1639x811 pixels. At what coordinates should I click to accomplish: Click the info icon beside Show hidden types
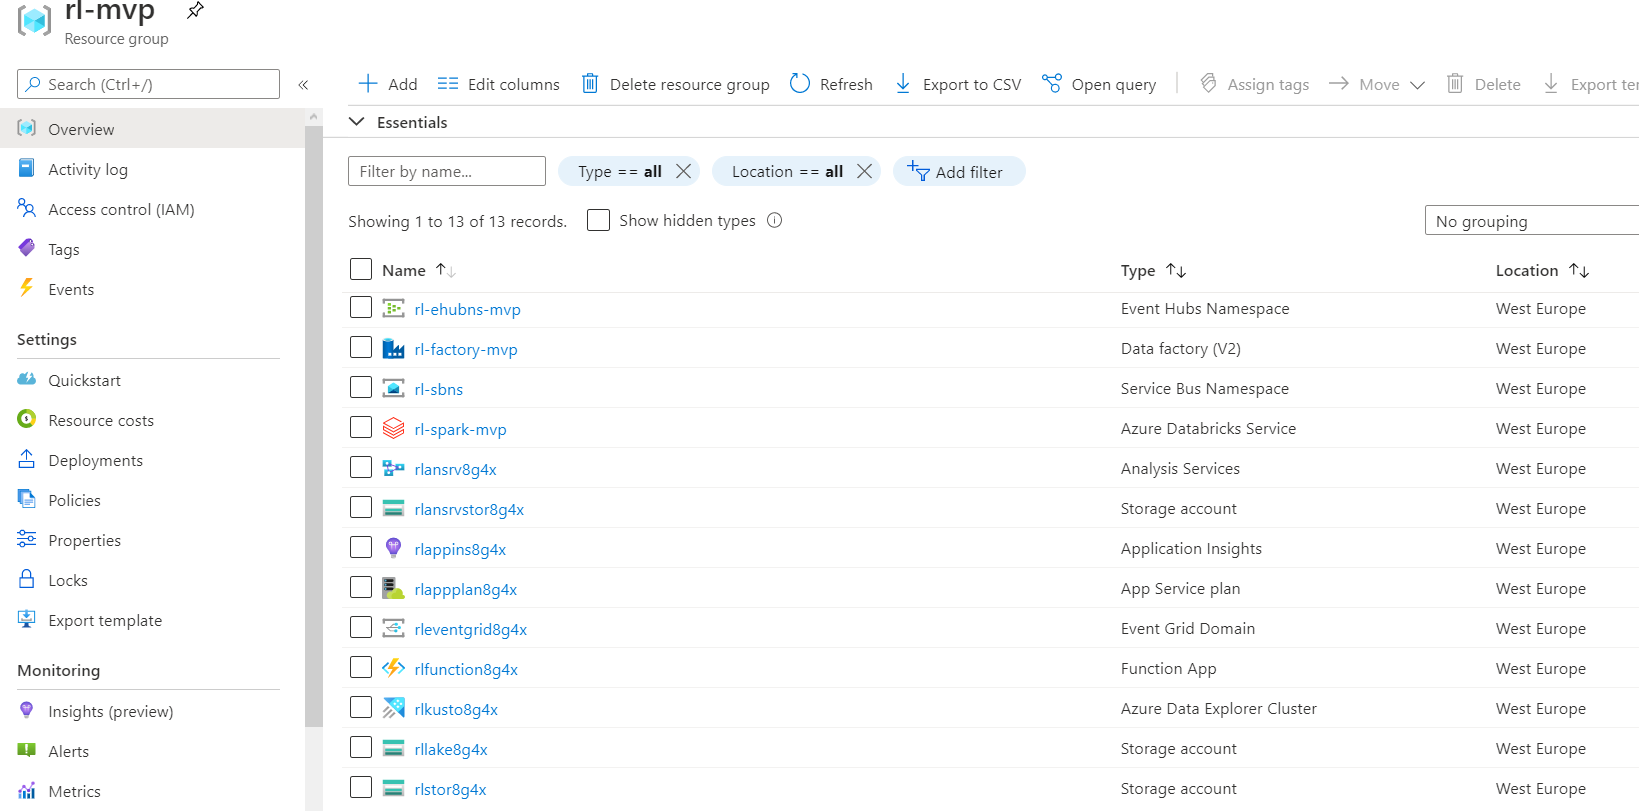[x=774, y=221]
